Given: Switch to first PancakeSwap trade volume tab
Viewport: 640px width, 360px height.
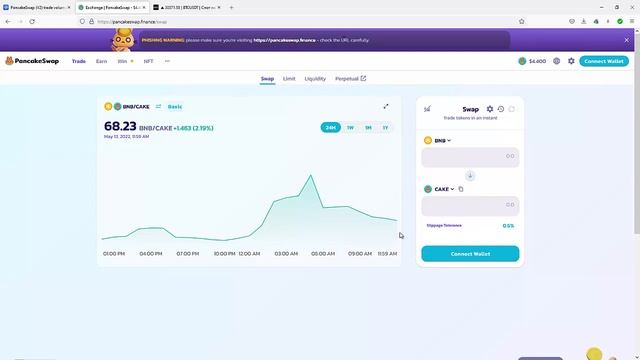Looking at the screenshot, I should [x=37, y=7].
